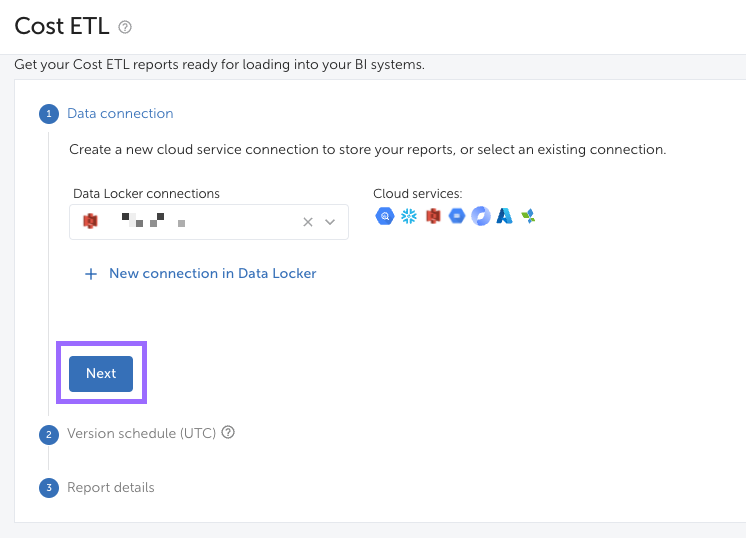Click the red AWS S3 cloud service icon
The image size is (746, 538).
tap(433, 216)
